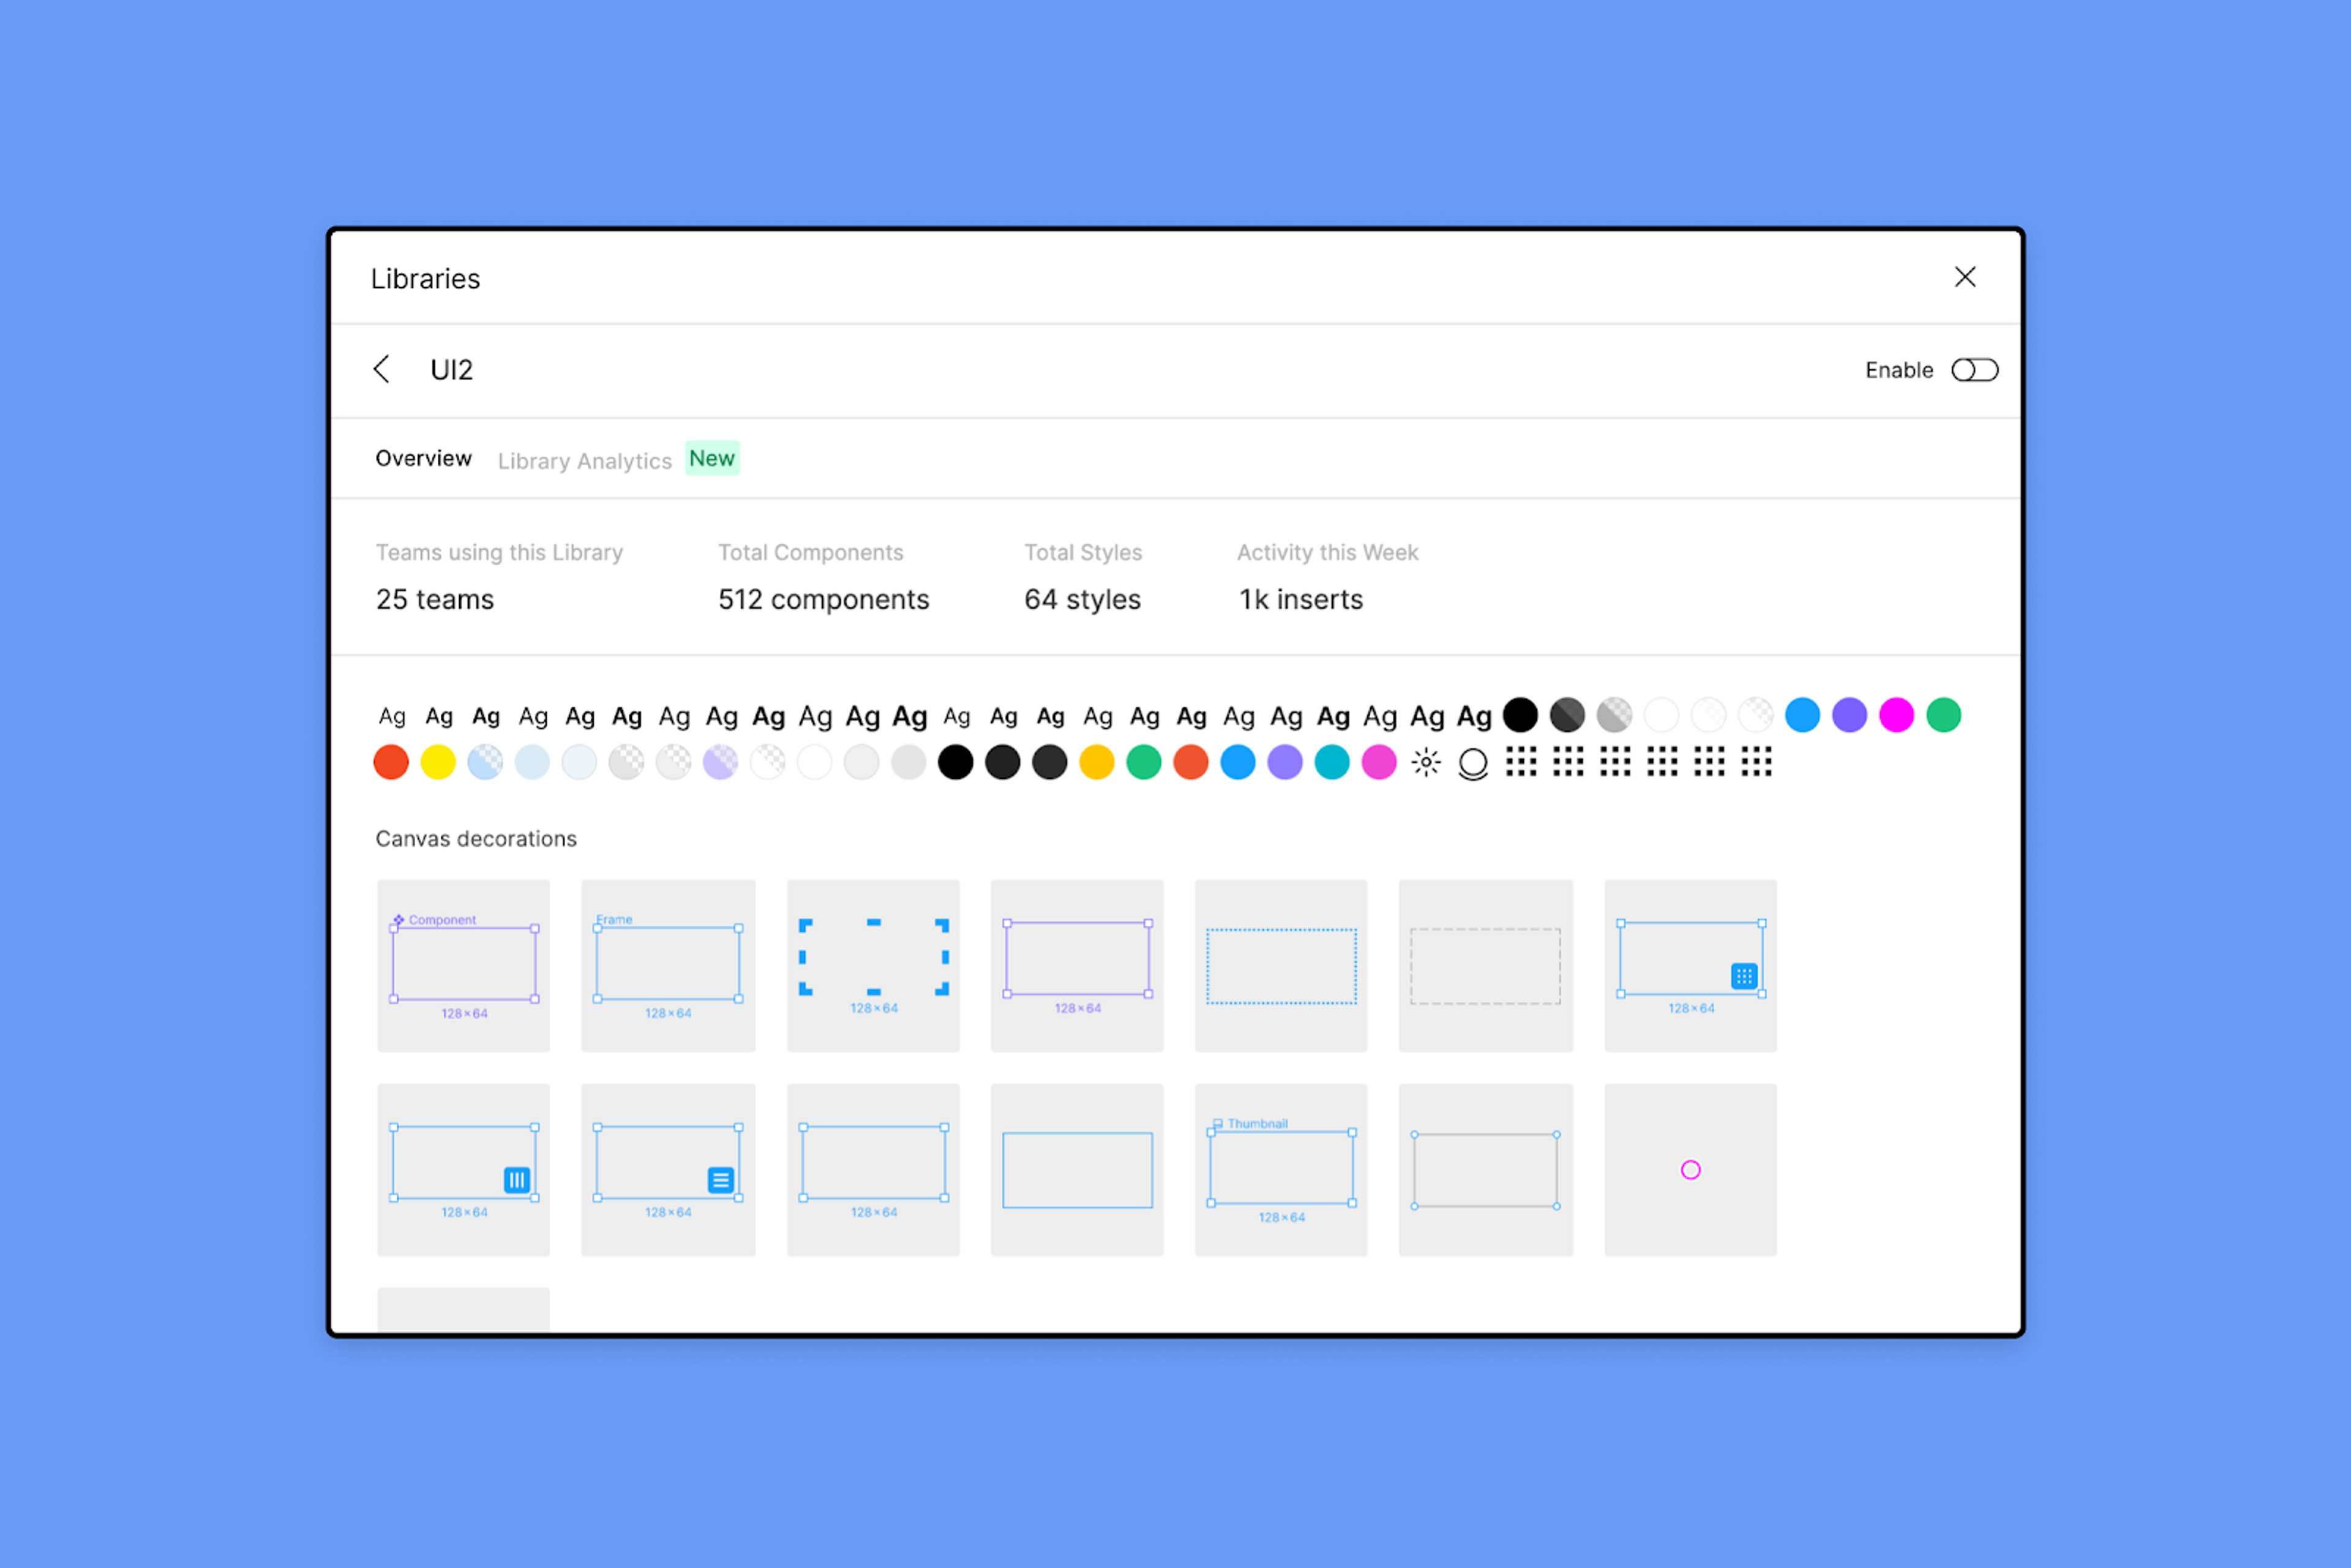Choose the thumbnail with the horizontal rows icon
Image resolution: width=2351 pixels, height=1568 pixels.
tap(668, 1169)
